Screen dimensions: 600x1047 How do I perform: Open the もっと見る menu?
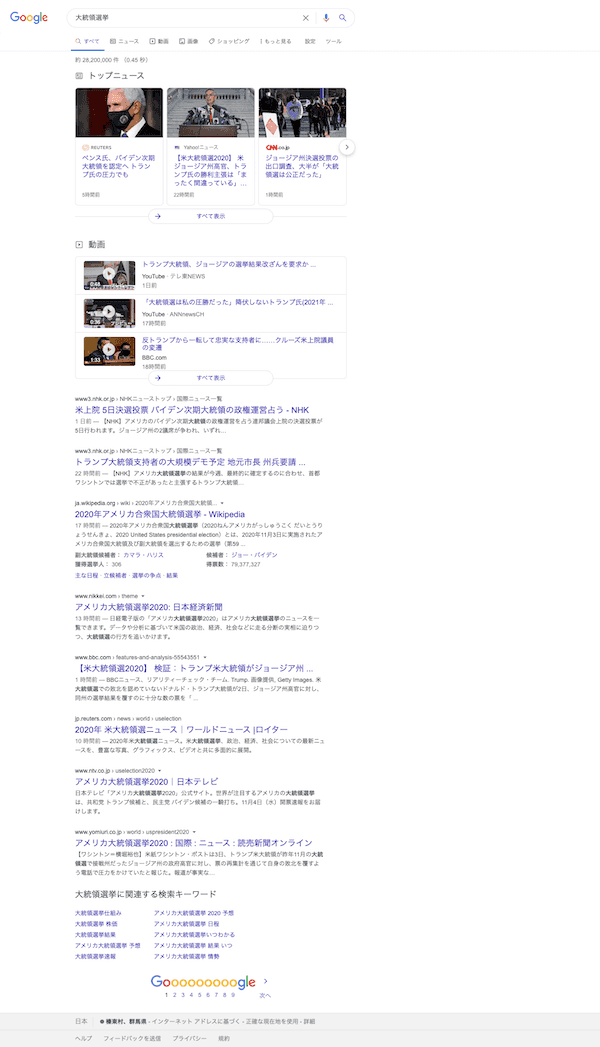tap(276, 41)
